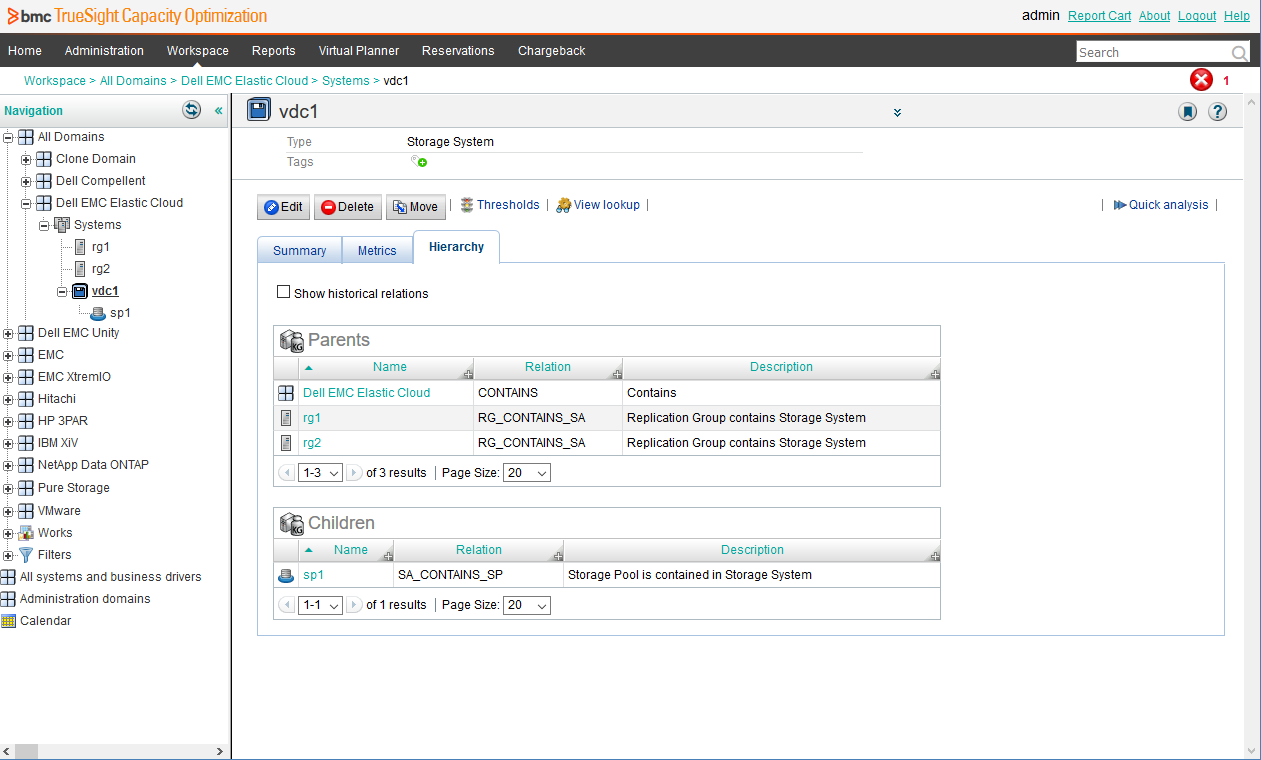This screenshot has height=760, width=1261.
Task: Open Parents page range 1-3 dropdown
Action: [x=320, y=473]
